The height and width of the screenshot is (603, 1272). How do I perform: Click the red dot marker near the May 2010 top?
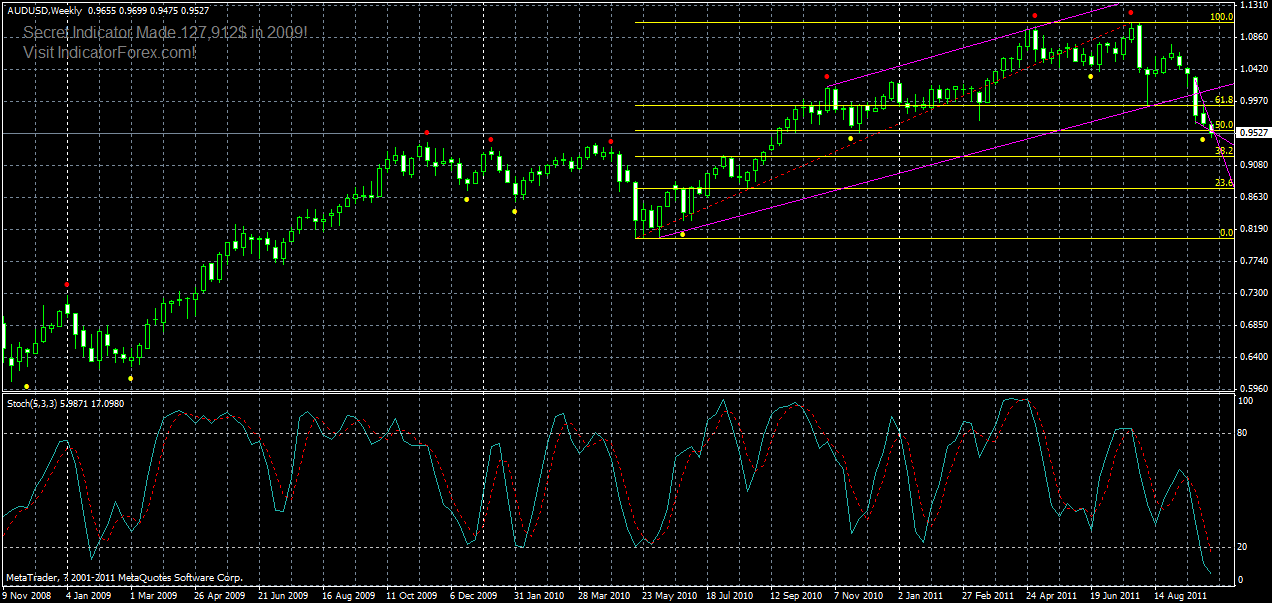[x=611, y=141]
